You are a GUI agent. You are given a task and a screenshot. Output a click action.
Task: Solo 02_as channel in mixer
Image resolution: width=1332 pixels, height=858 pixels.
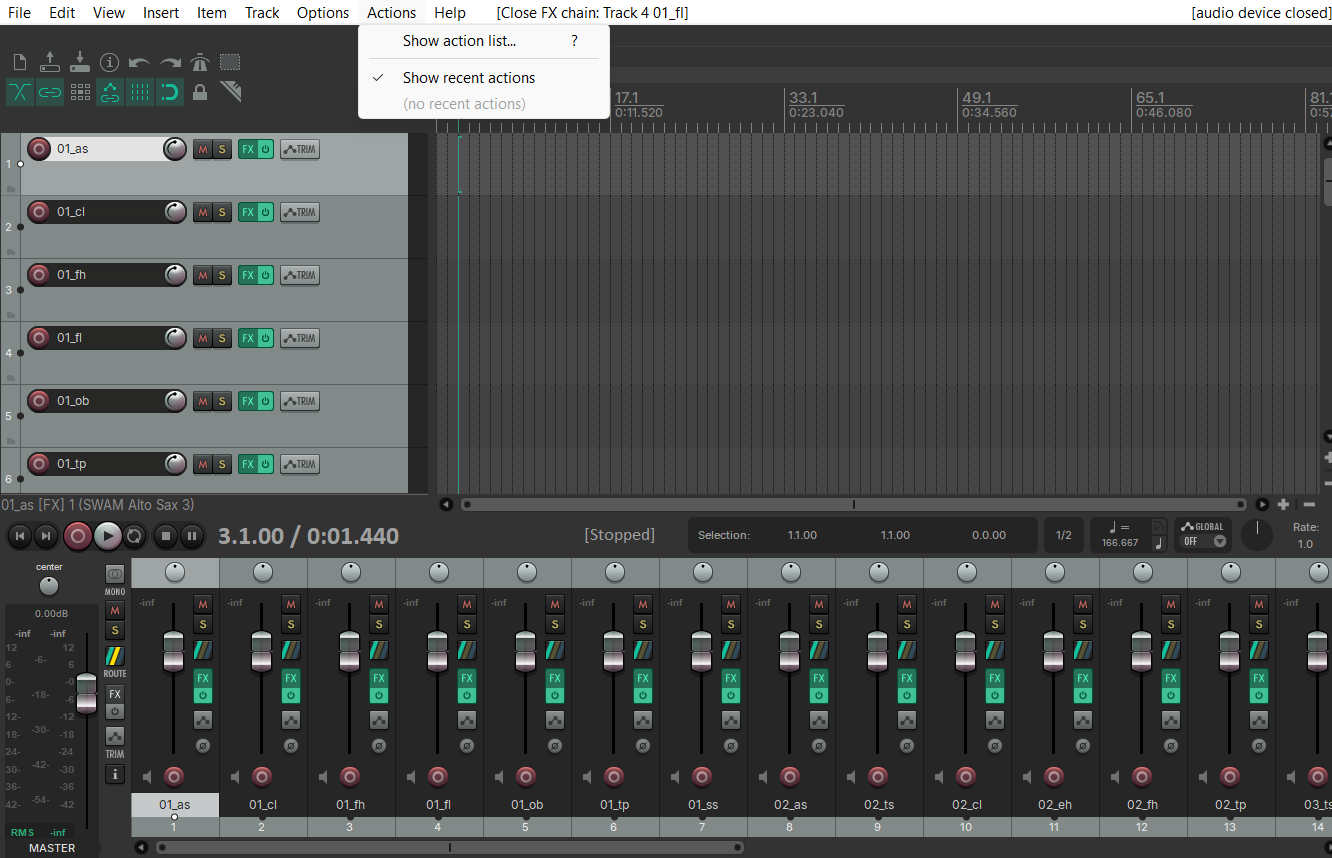coord(819,624)
